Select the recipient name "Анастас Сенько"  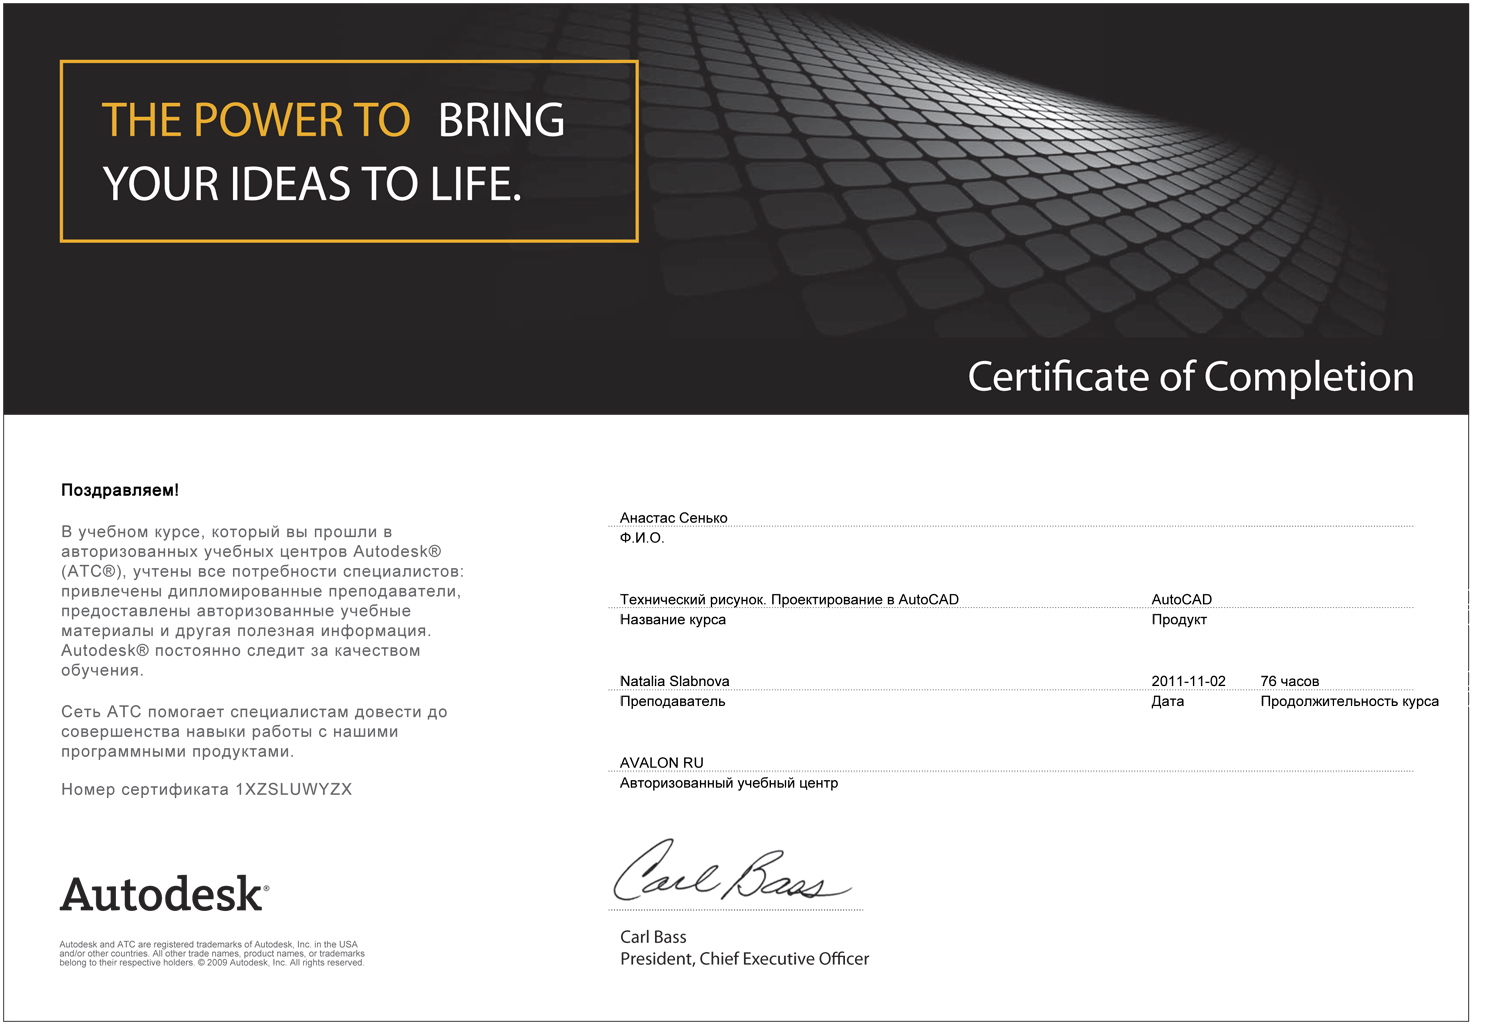click(x=673, y=518)
